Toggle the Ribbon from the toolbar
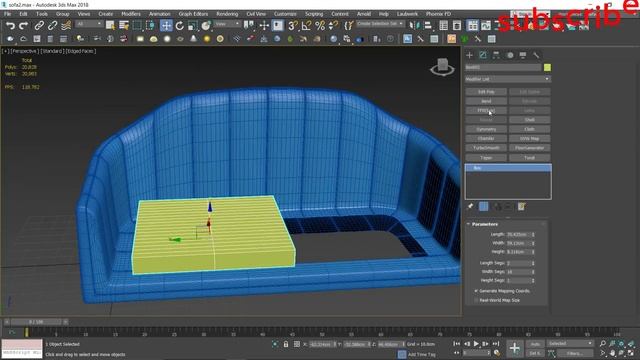Screen dimensions: 640x360 coord(473,26)
